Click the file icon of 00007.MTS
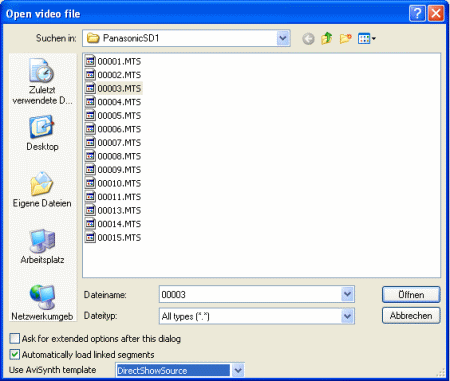Screen dimensions: 450x381 [x=90, y=143]
